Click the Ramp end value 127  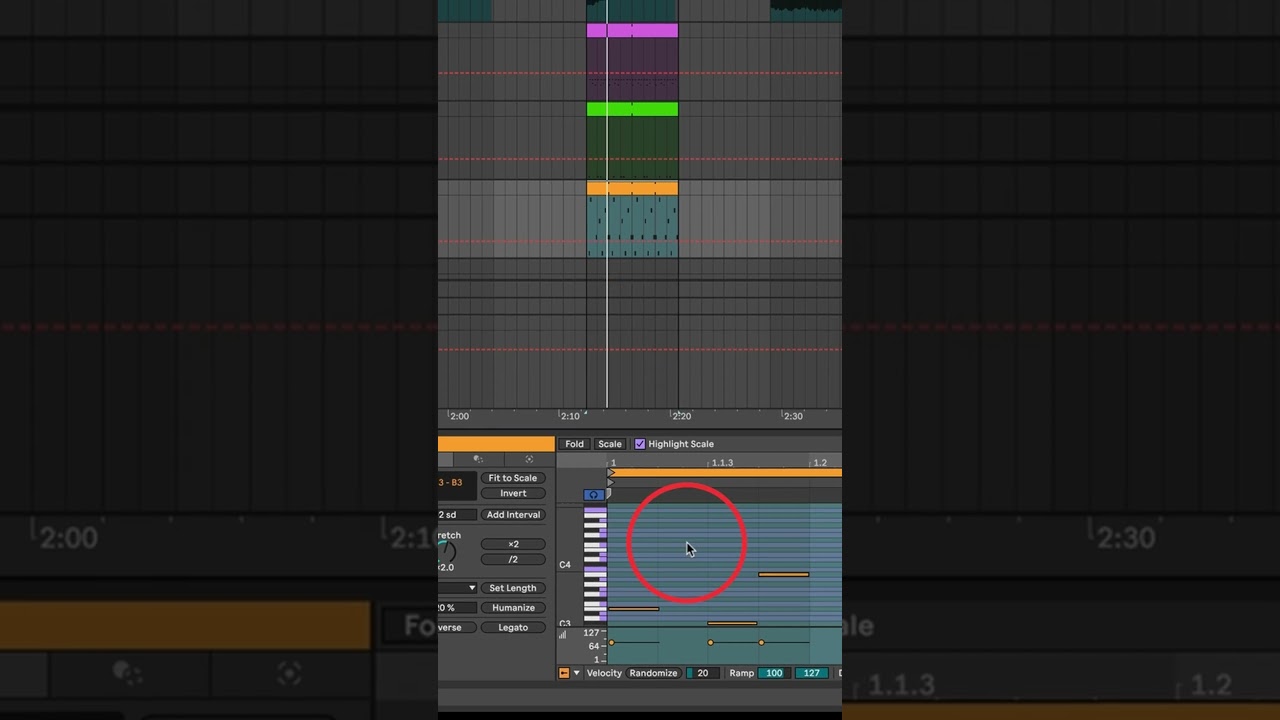811,673
